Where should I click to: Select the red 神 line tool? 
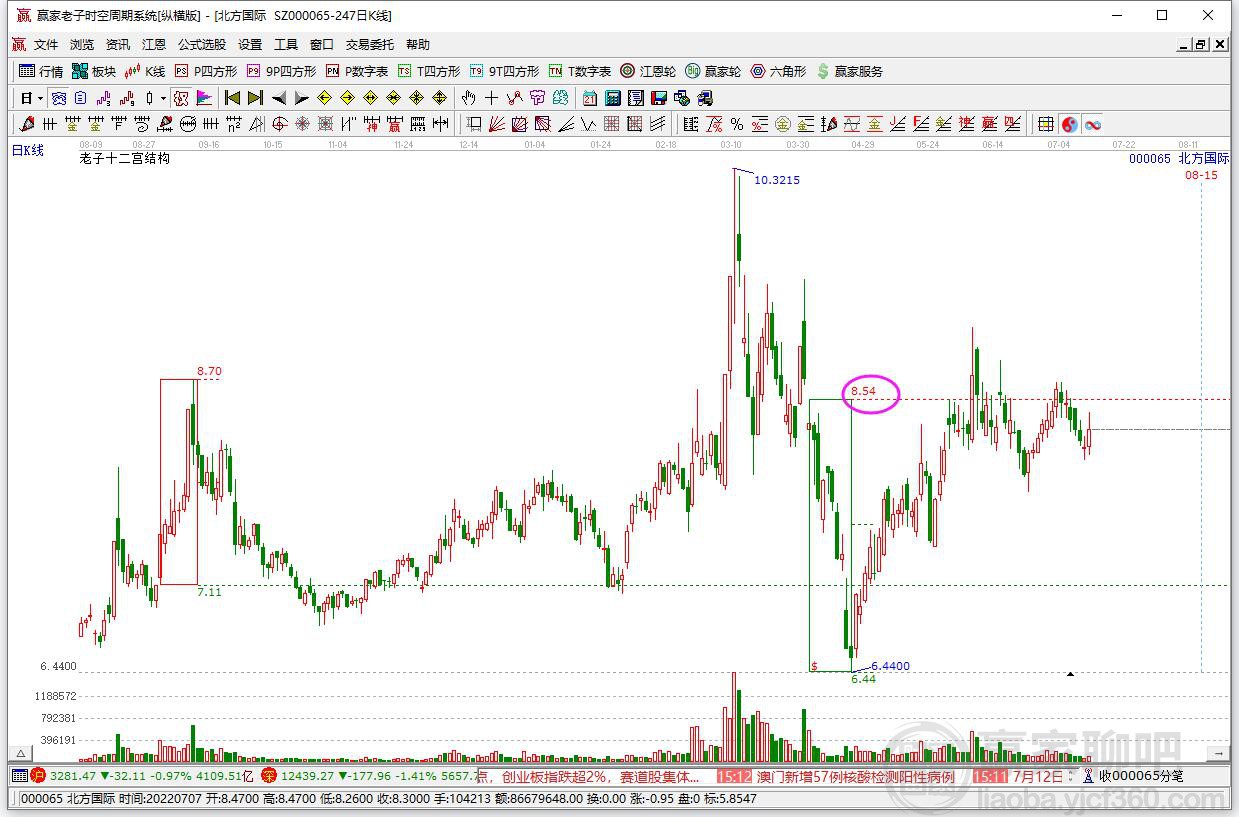click(x=372, y=124)
